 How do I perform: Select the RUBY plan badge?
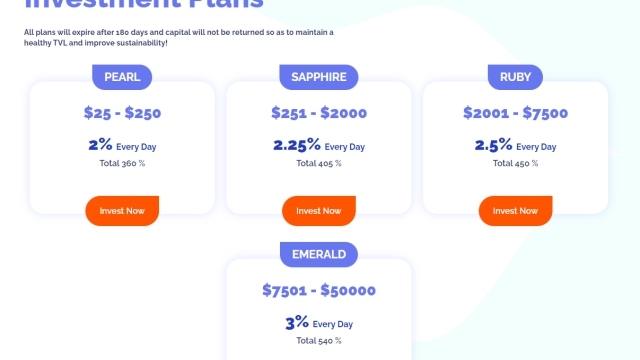[516, 77]
